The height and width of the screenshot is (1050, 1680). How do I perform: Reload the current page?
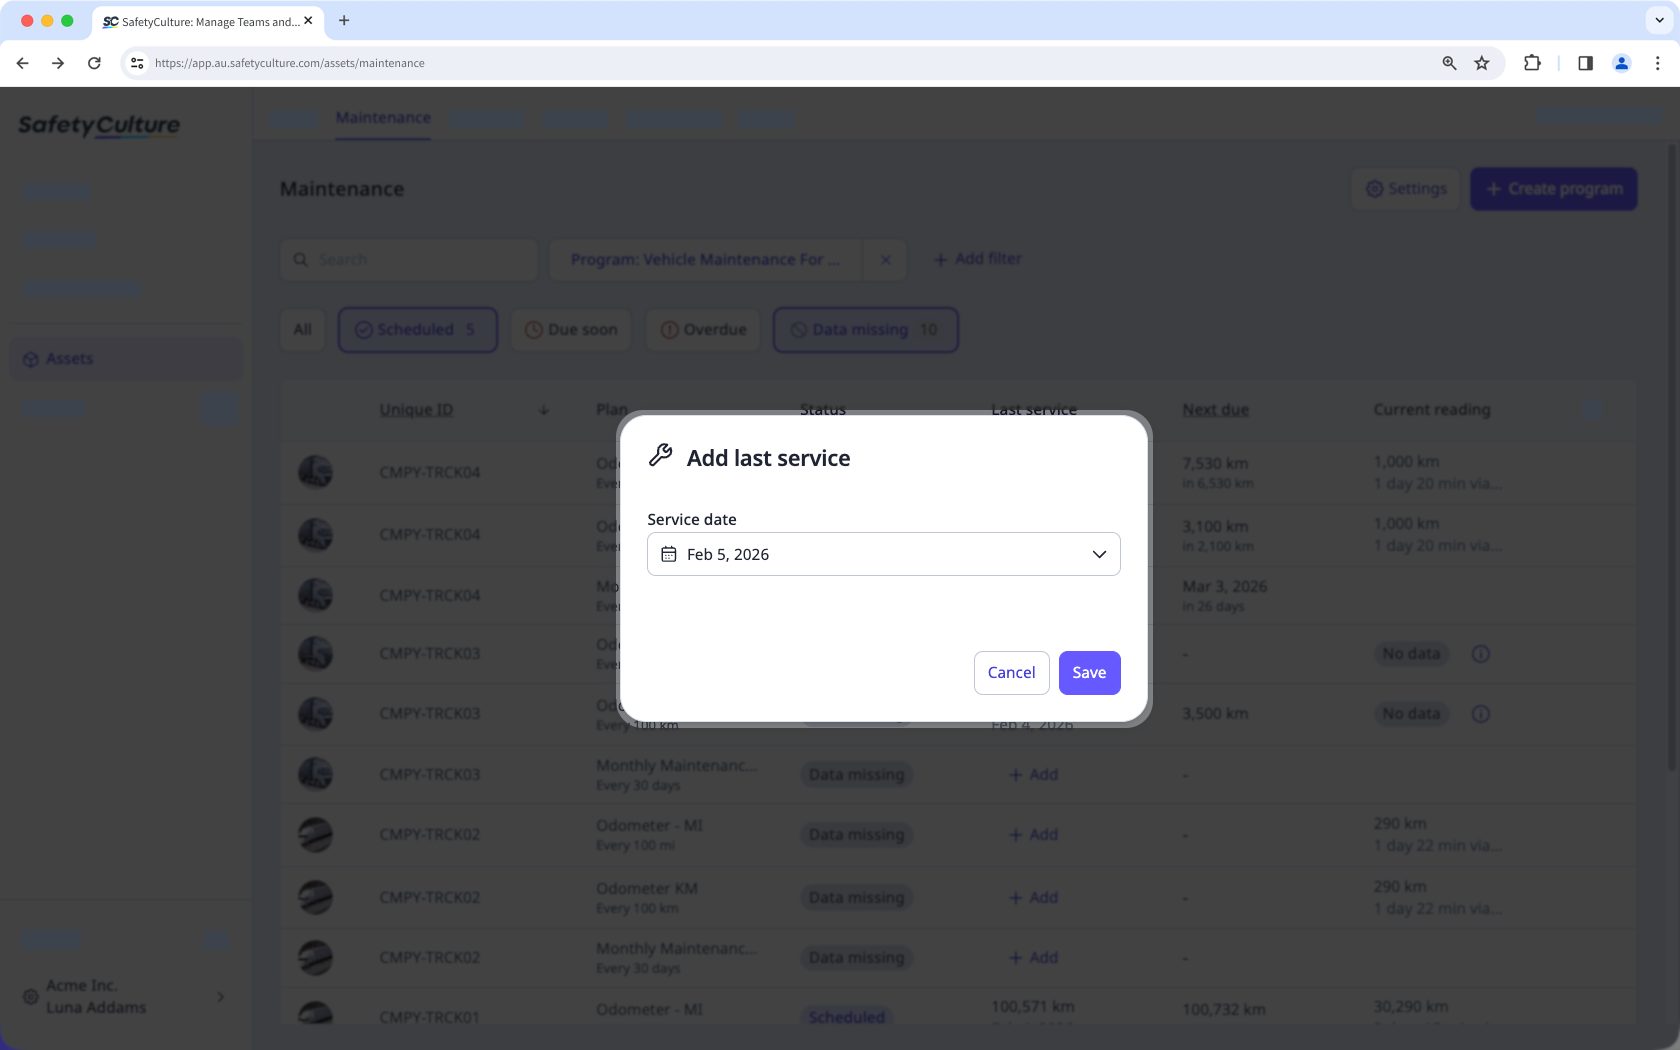pos(94,63)
